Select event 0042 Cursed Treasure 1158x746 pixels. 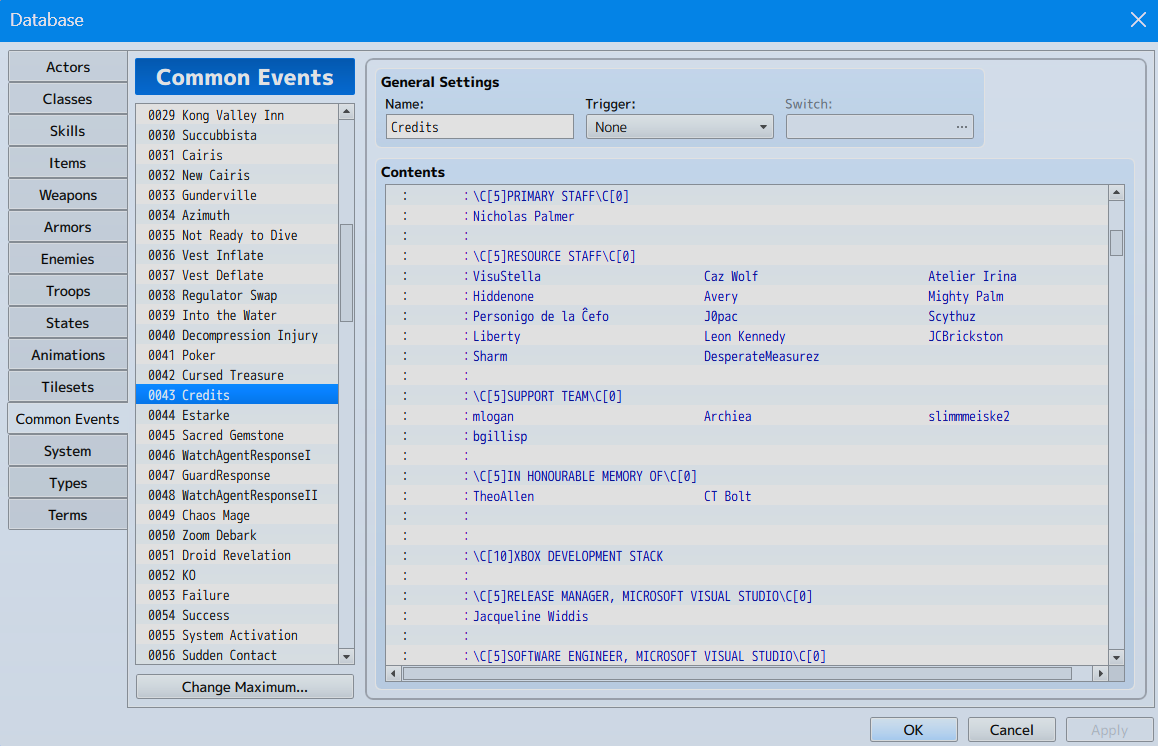click(x=237, y=374)
